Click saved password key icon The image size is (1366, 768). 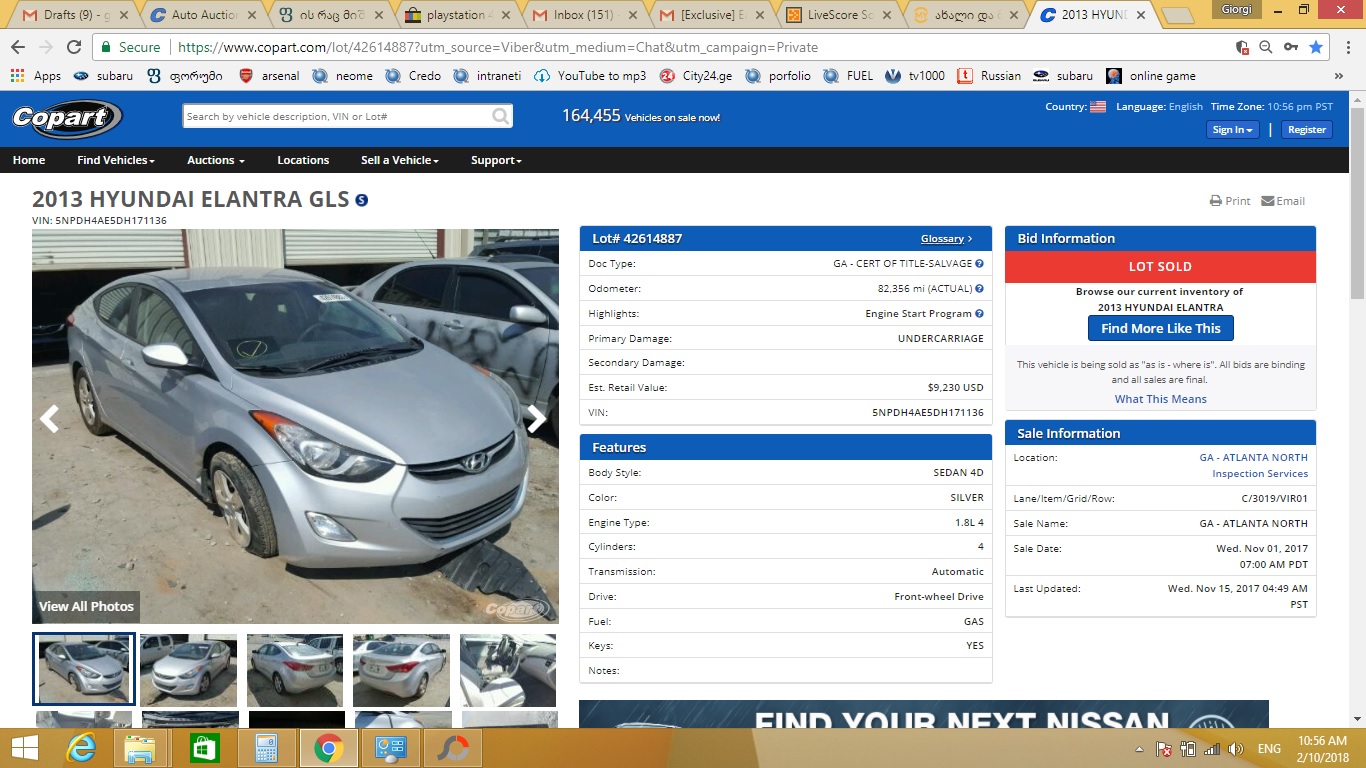[x=1291, y=47]
